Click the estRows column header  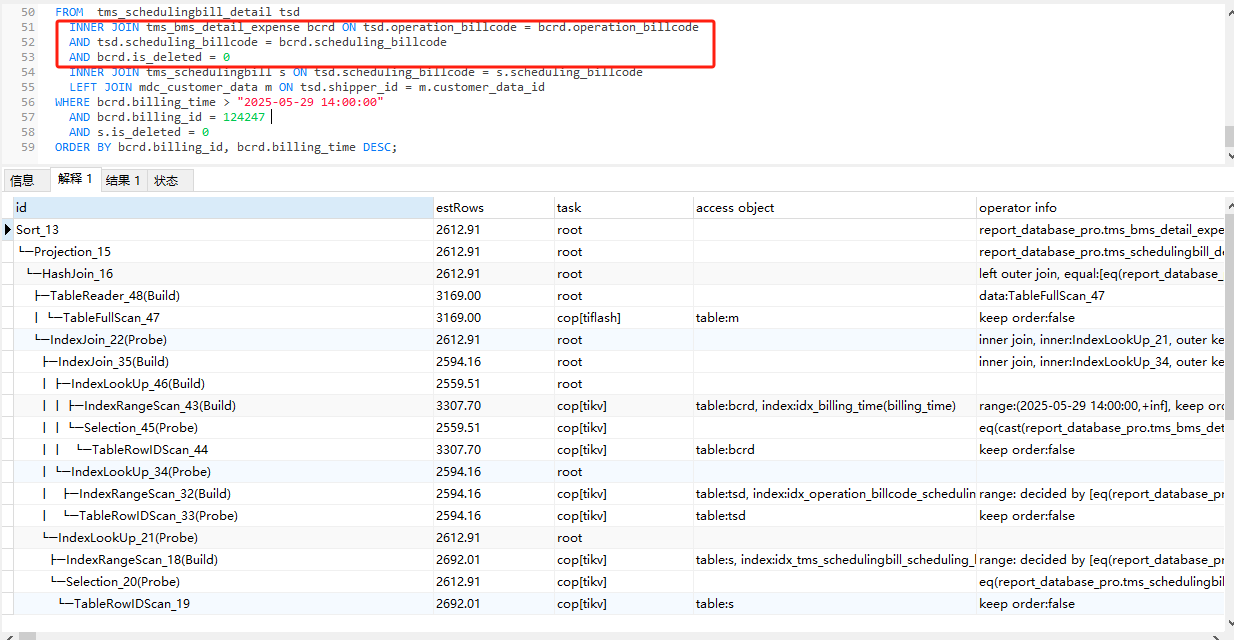point(460,208)
